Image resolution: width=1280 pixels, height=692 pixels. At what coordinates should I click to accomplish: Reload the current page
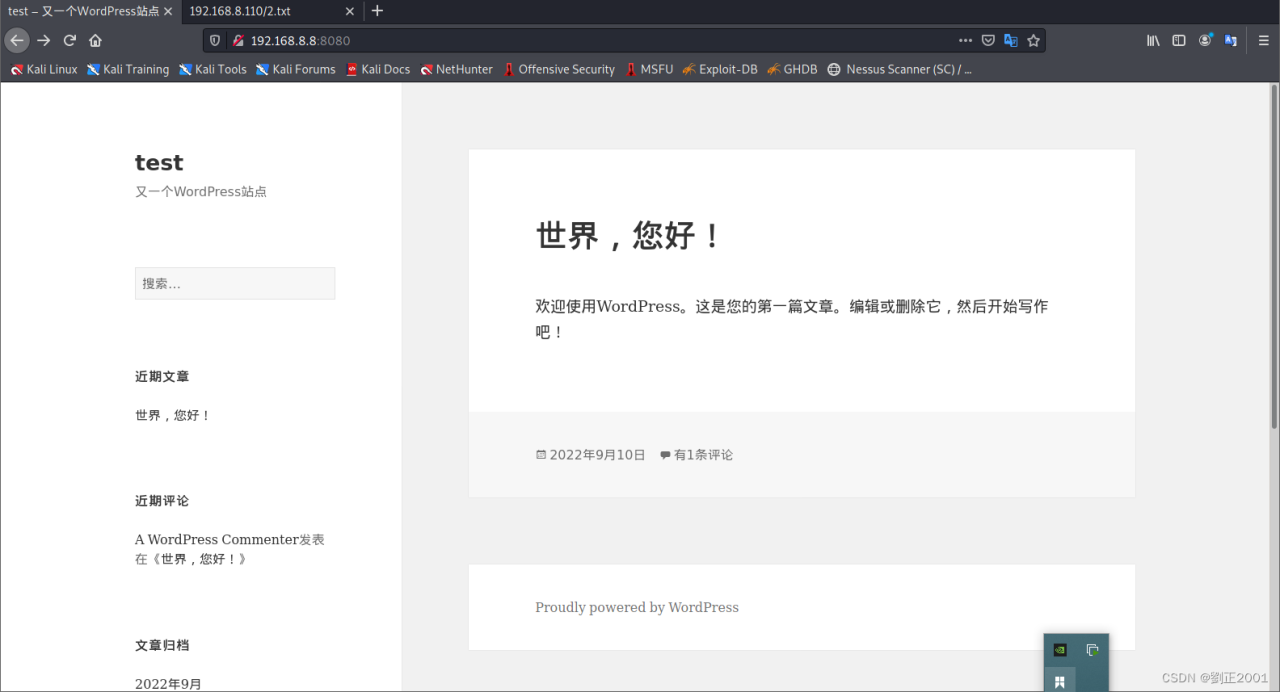point(68,41)
